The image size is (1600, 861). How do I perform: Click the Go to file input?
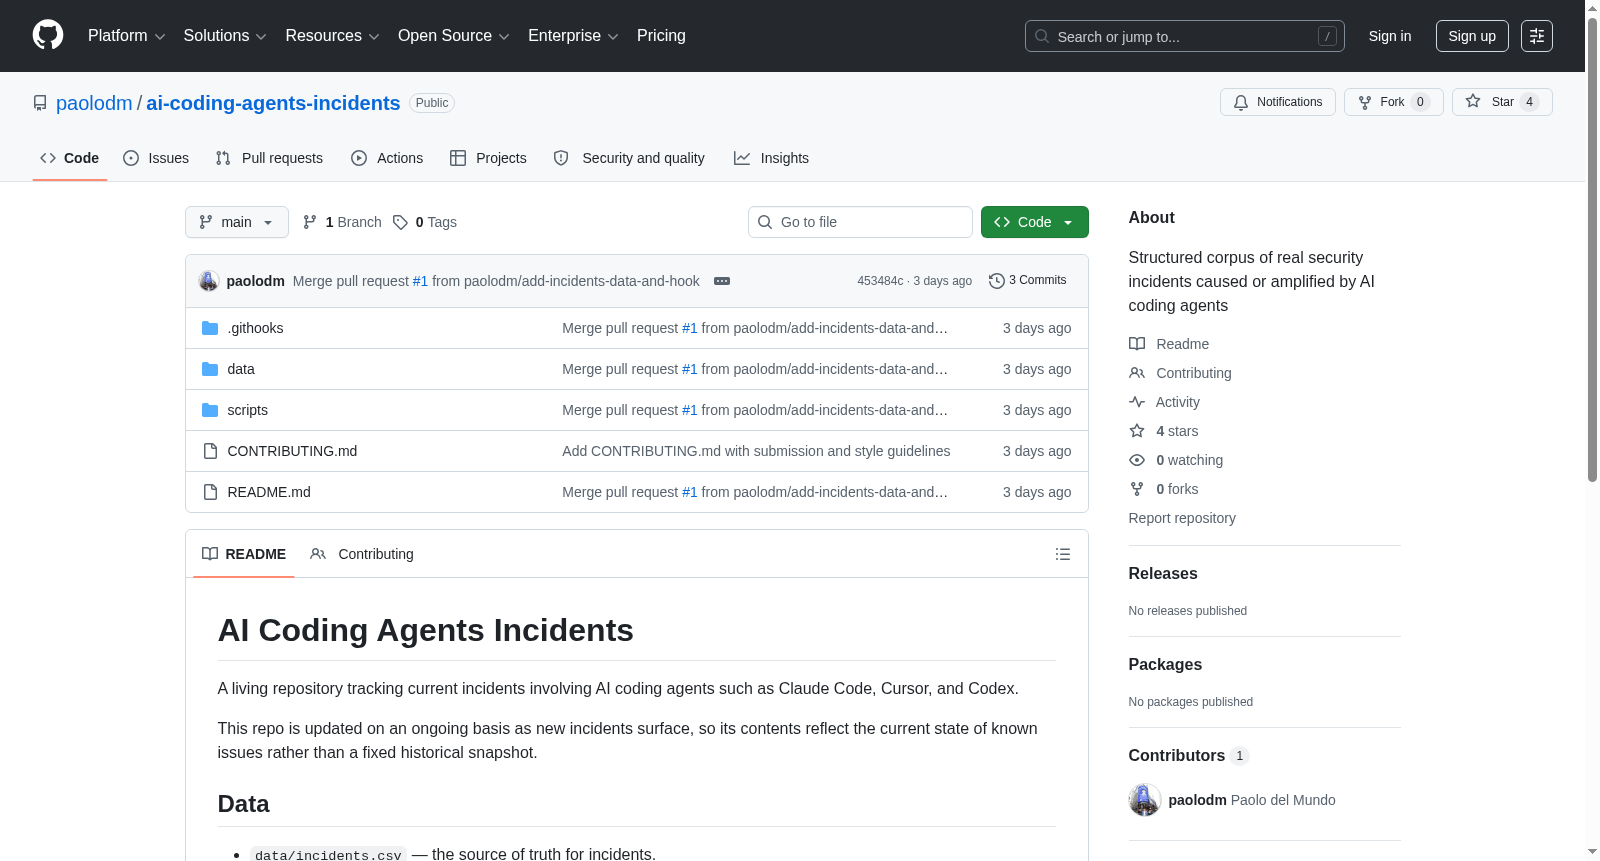click(860, 222)
